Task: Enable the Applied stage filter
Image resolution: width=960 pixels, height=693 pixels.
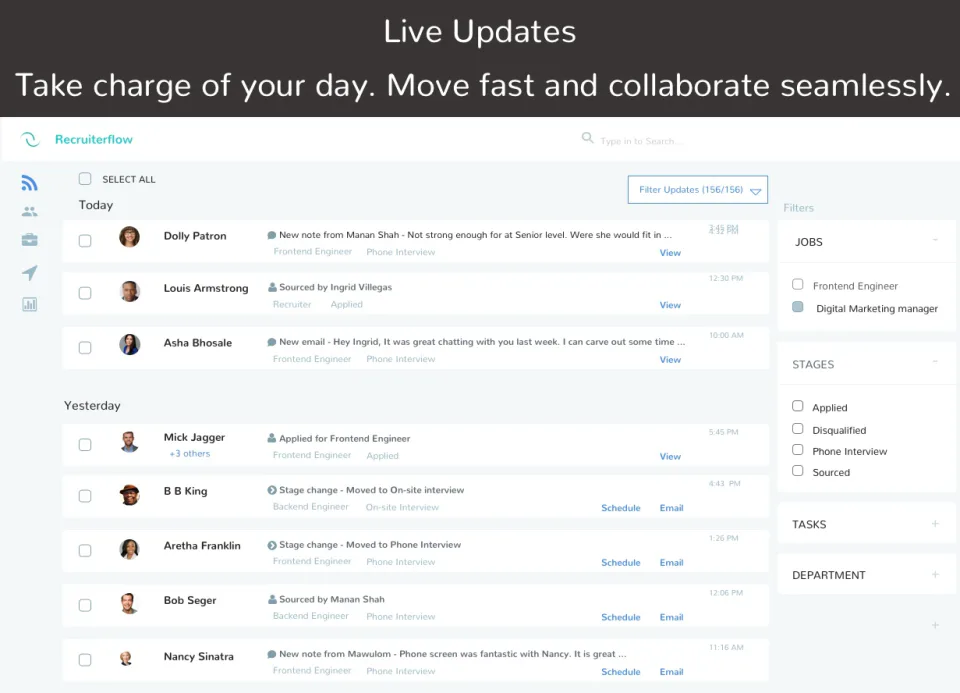Action: 797,407
